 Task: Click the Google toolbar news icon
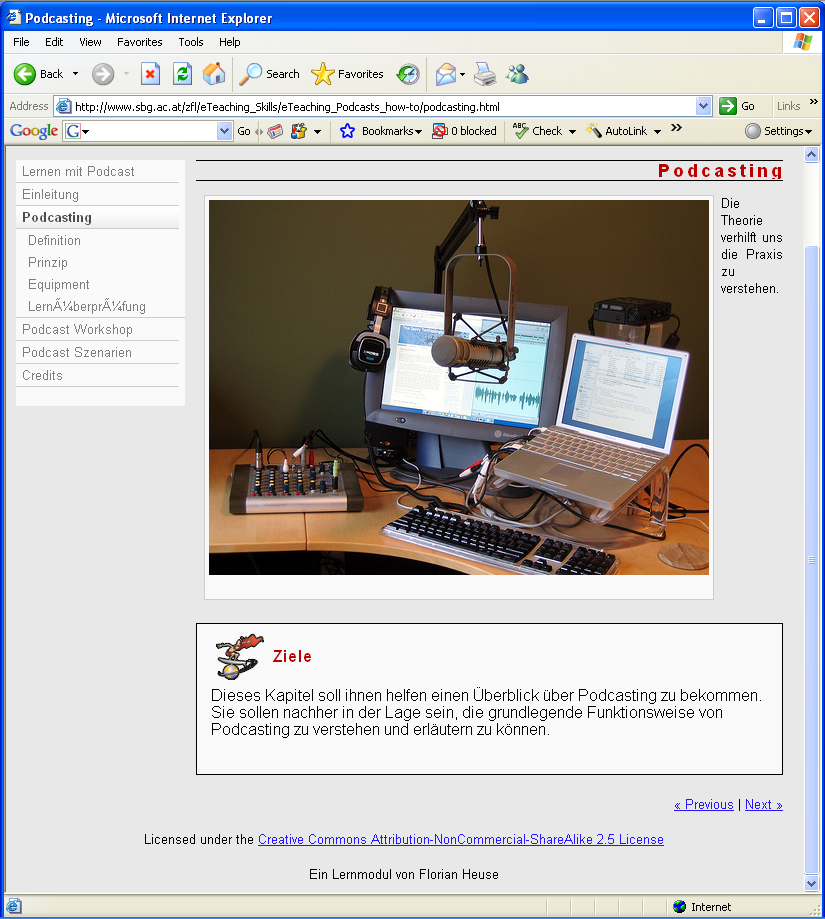275,131
